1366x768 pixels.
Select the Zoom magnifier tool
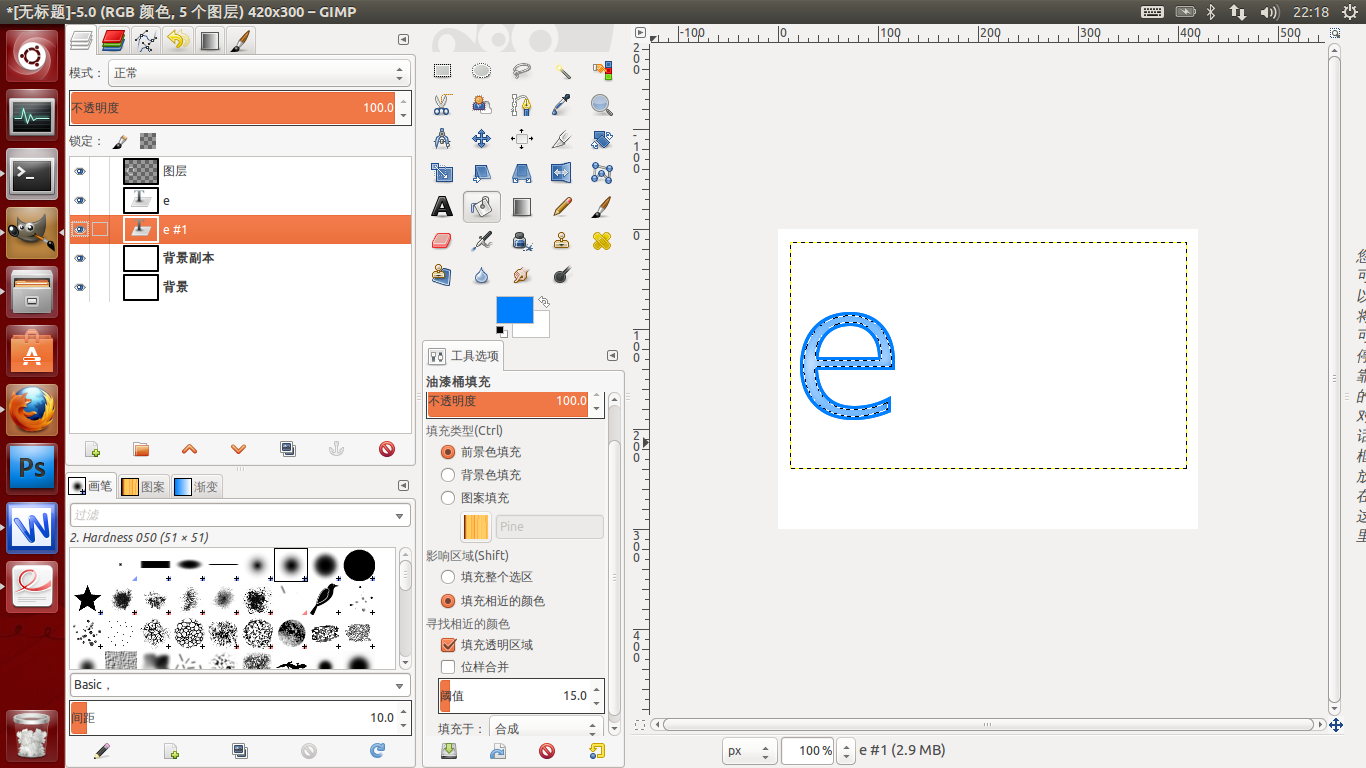601,105
